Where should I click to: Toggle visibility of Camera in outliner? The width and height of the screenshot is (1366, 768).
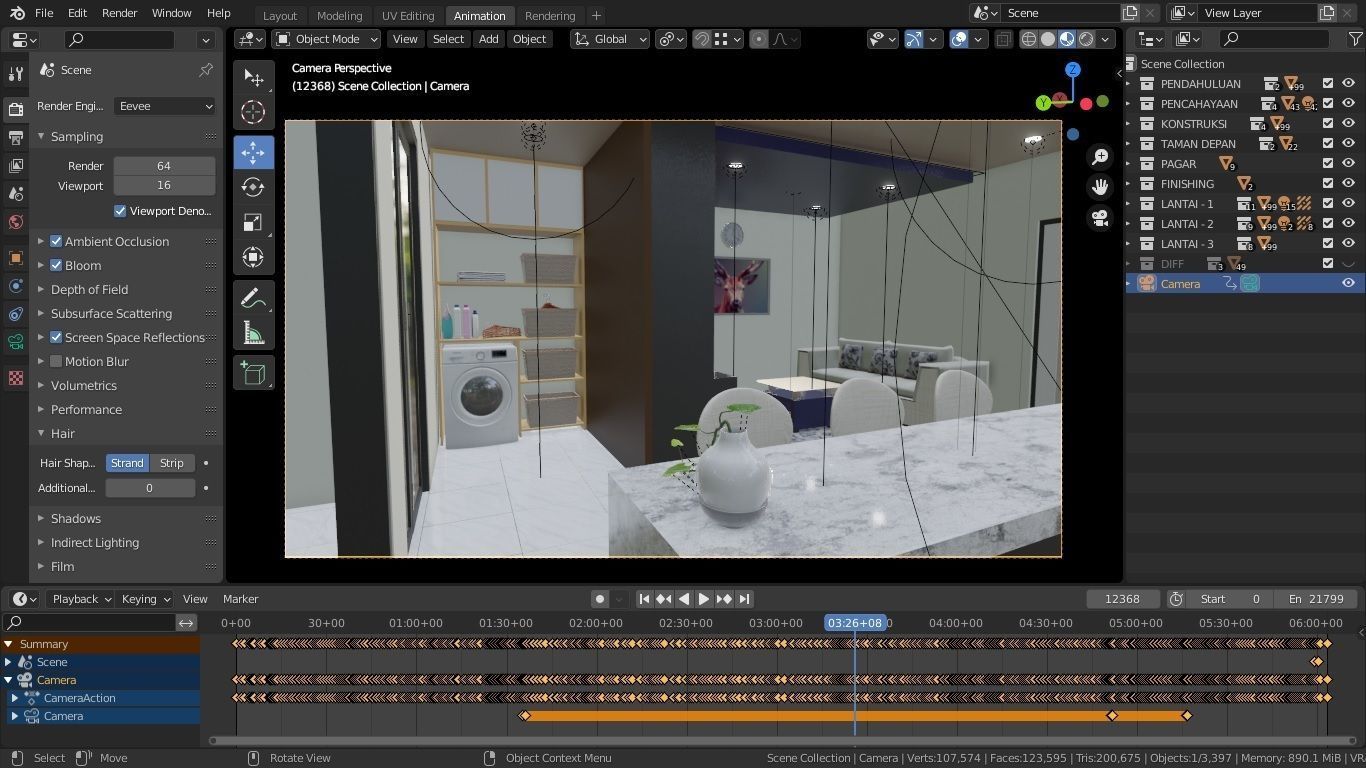tap(1348, 284)
